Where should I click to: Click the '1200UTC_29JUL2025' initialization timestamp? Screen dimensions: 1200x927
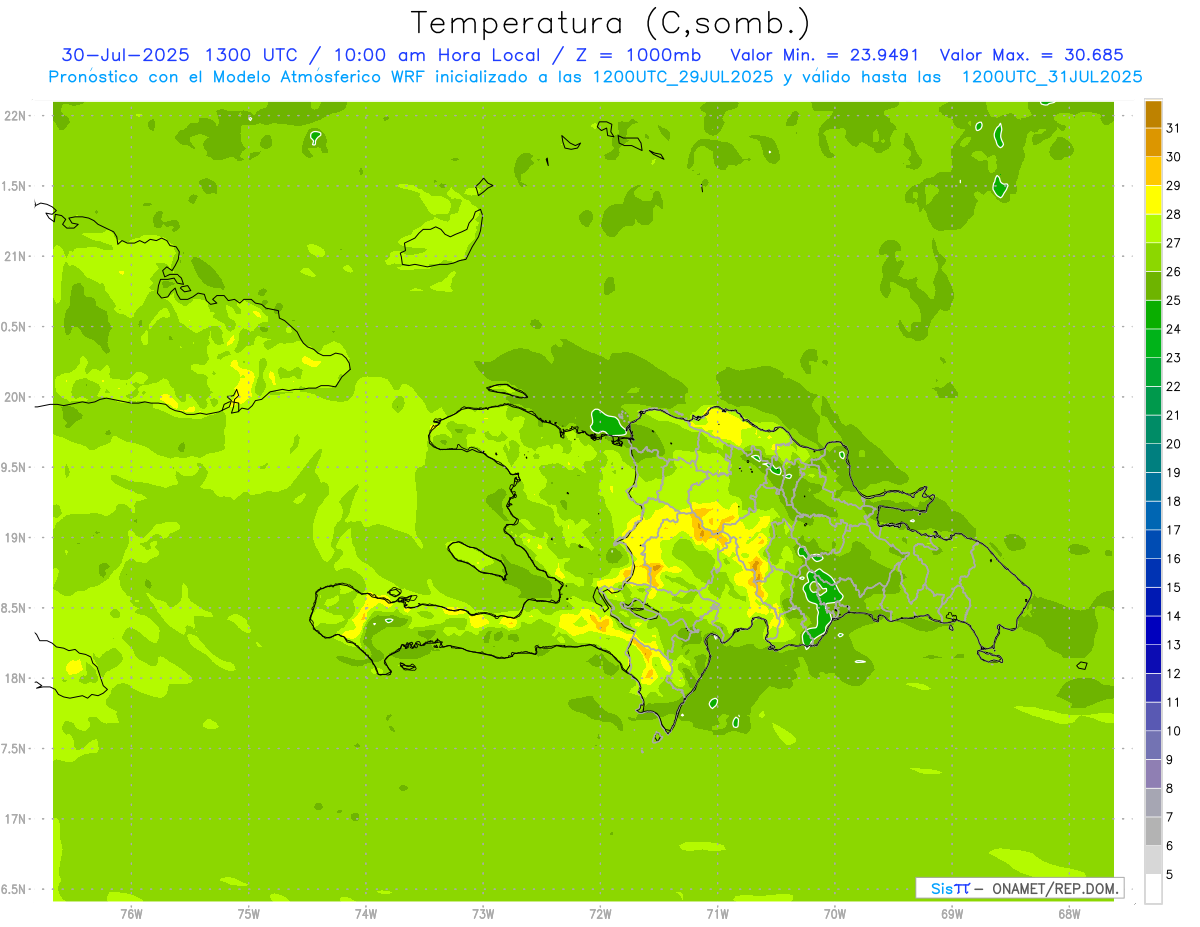pos(683,77)
